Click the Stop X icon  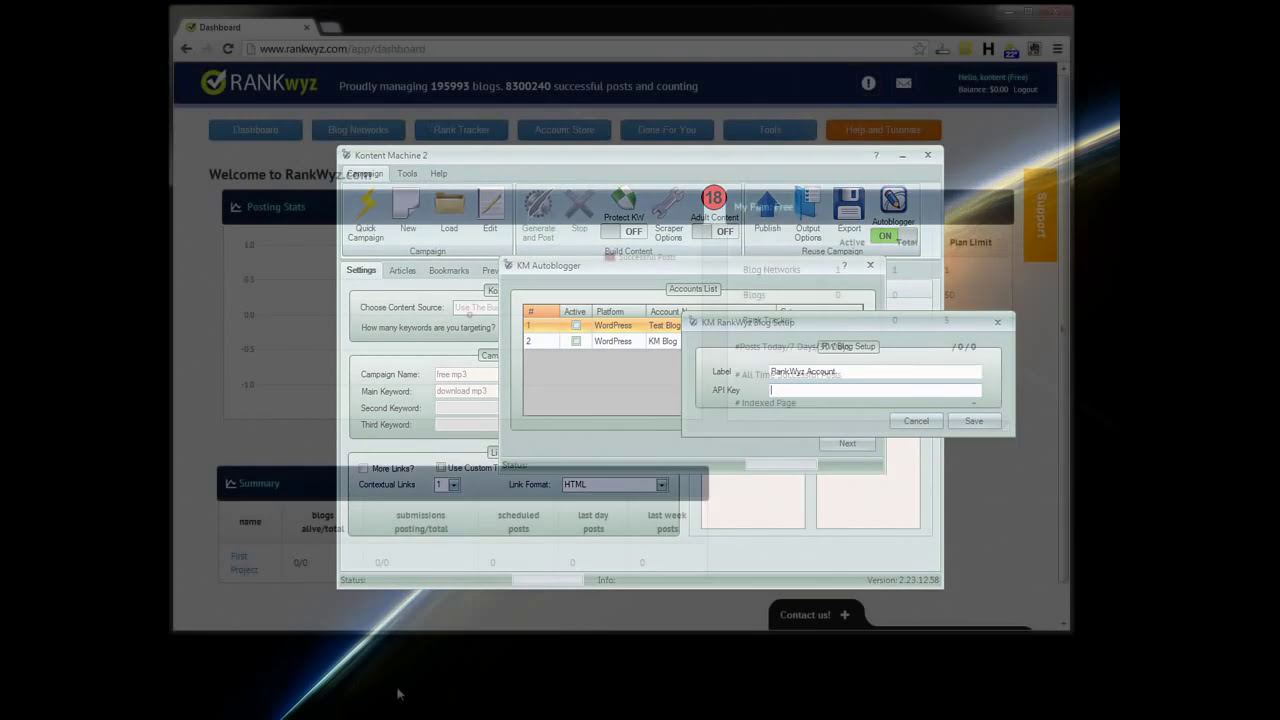pos(579,204)
